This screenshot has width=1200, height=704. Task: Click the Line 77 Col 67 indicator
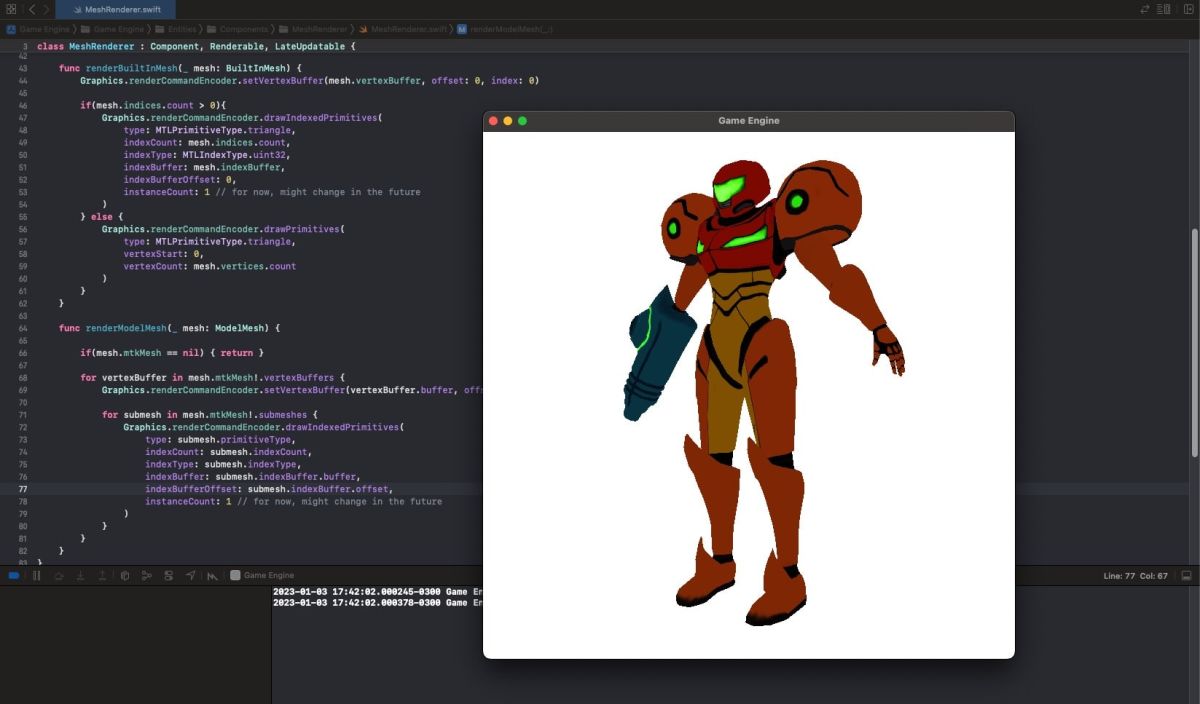(x=1137, y=576)
